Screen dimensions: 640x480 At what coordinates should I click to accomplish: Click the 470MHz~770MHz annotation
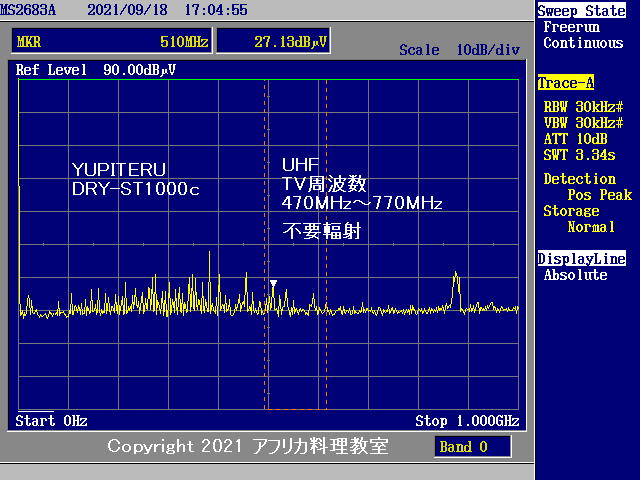[362, 203]
